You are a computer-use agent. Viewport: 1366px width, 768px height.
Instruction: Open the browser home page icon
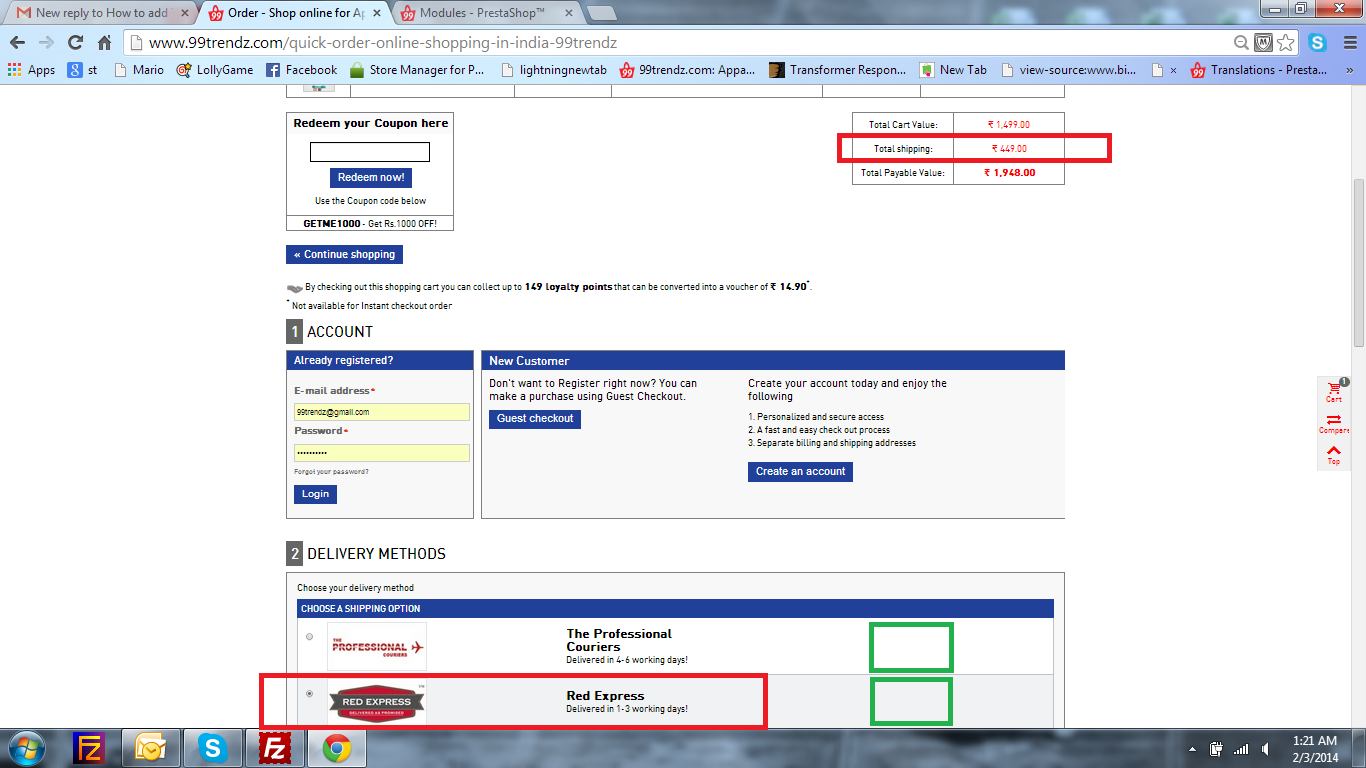click(104, 43)
